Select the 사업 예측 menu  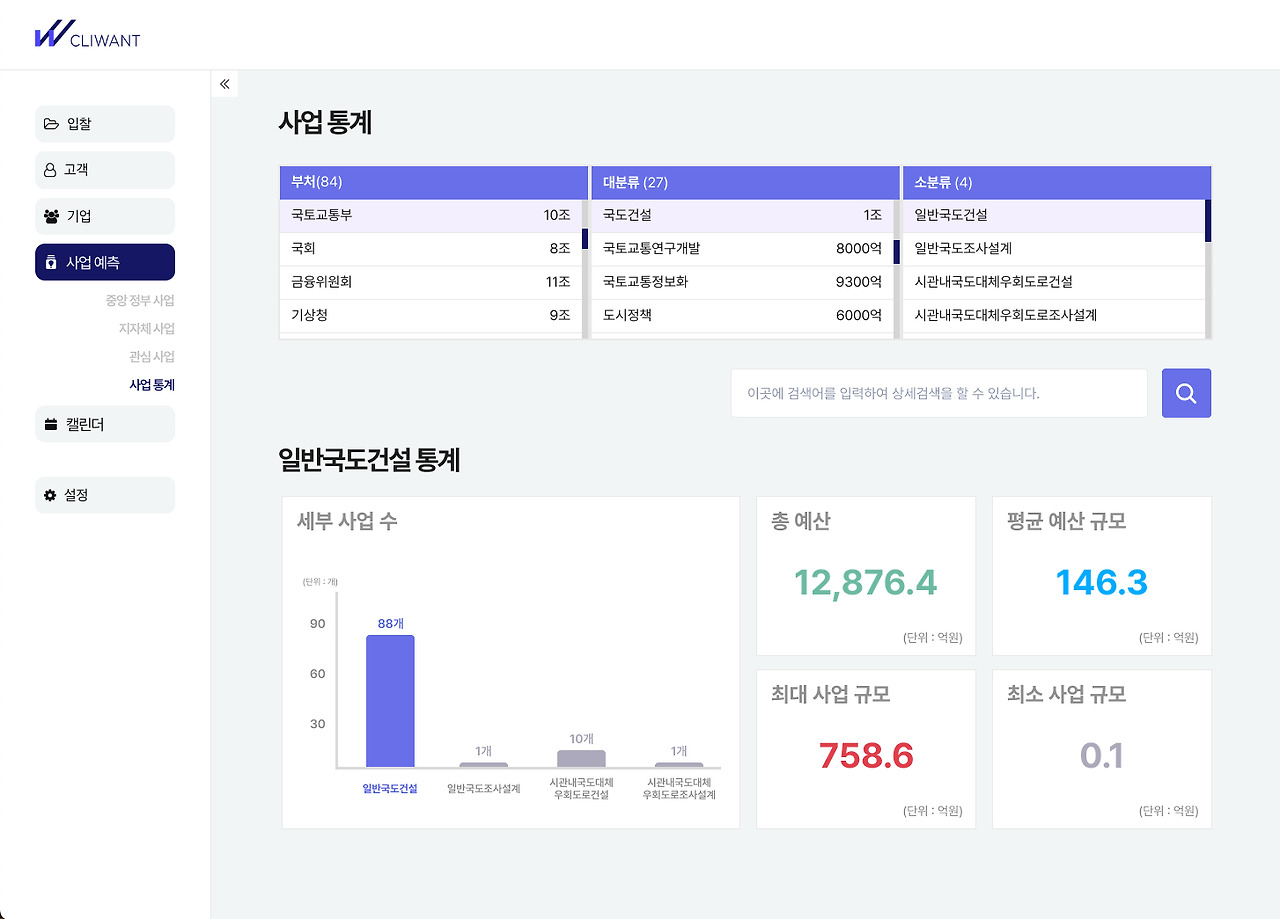[105, 262]
